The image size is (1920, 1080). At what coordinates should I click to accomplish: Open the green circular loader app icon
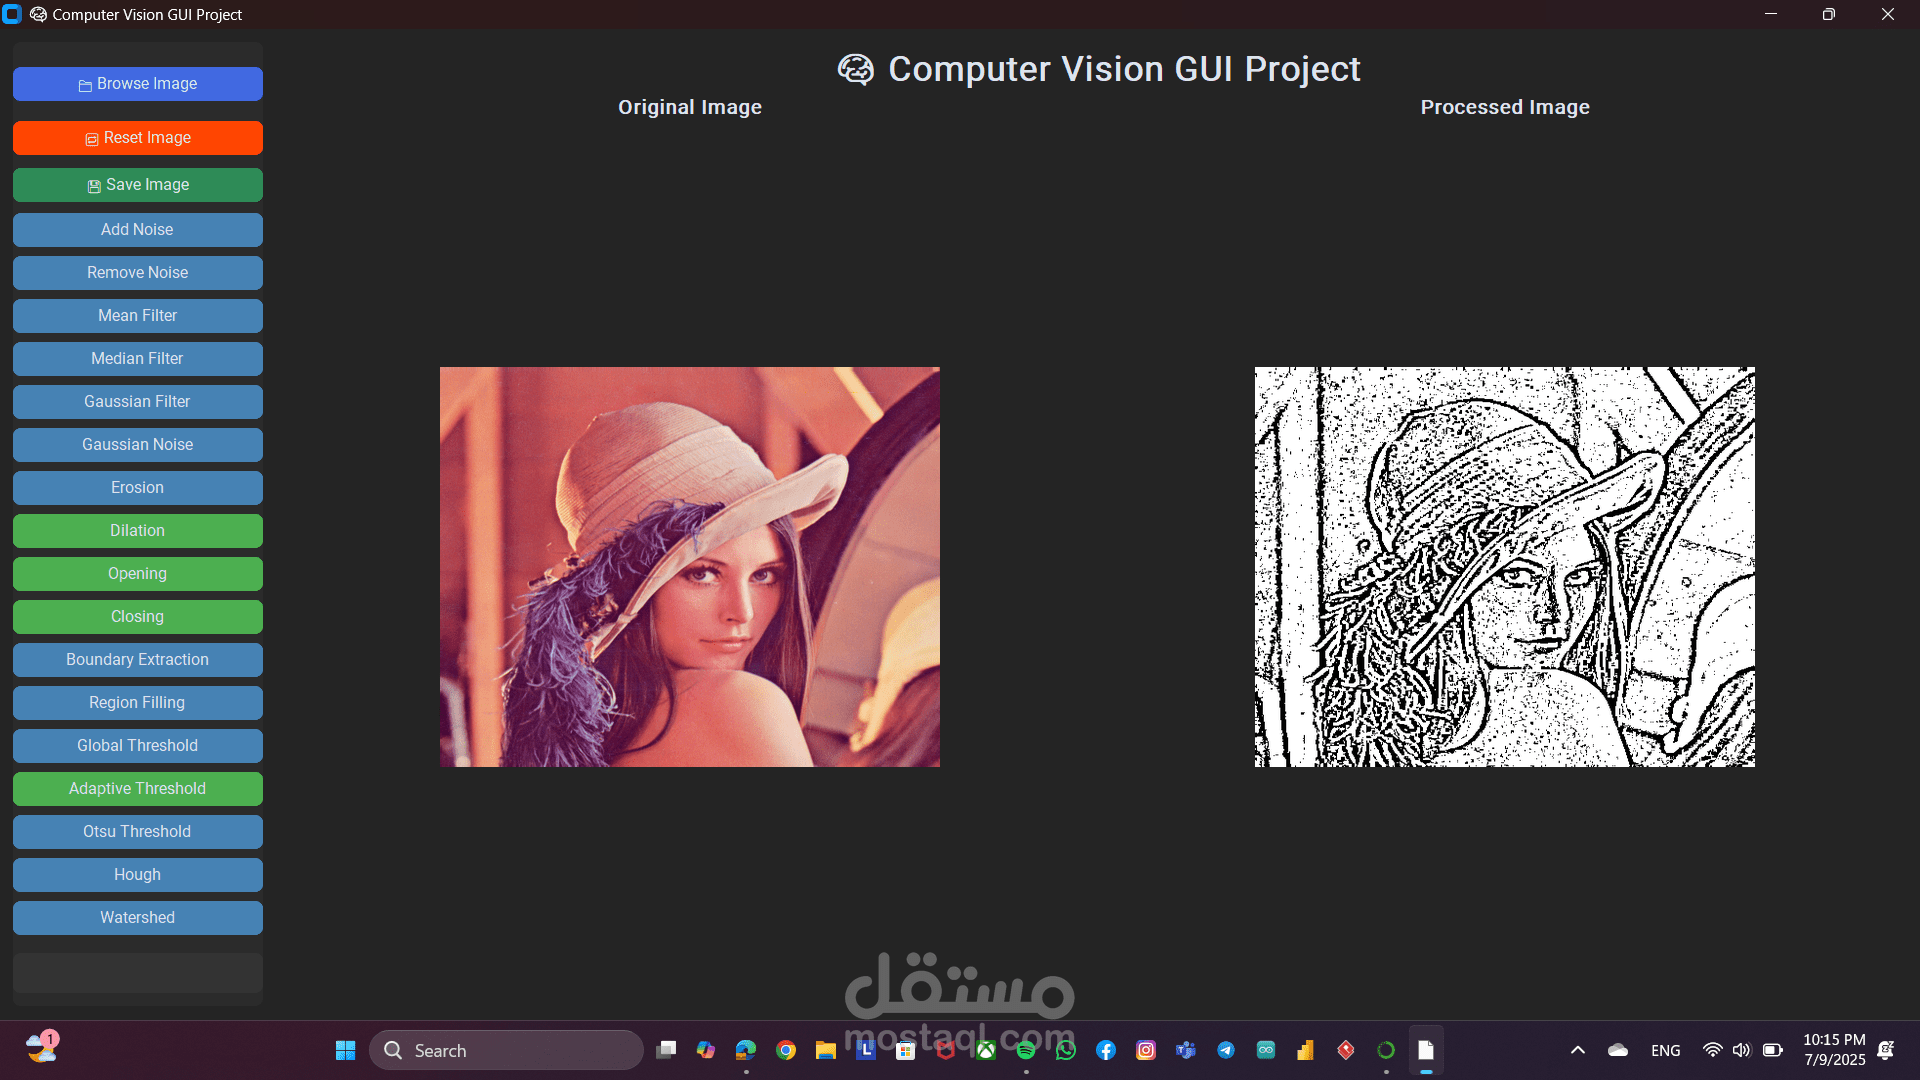click(x=1386, y=1050)
